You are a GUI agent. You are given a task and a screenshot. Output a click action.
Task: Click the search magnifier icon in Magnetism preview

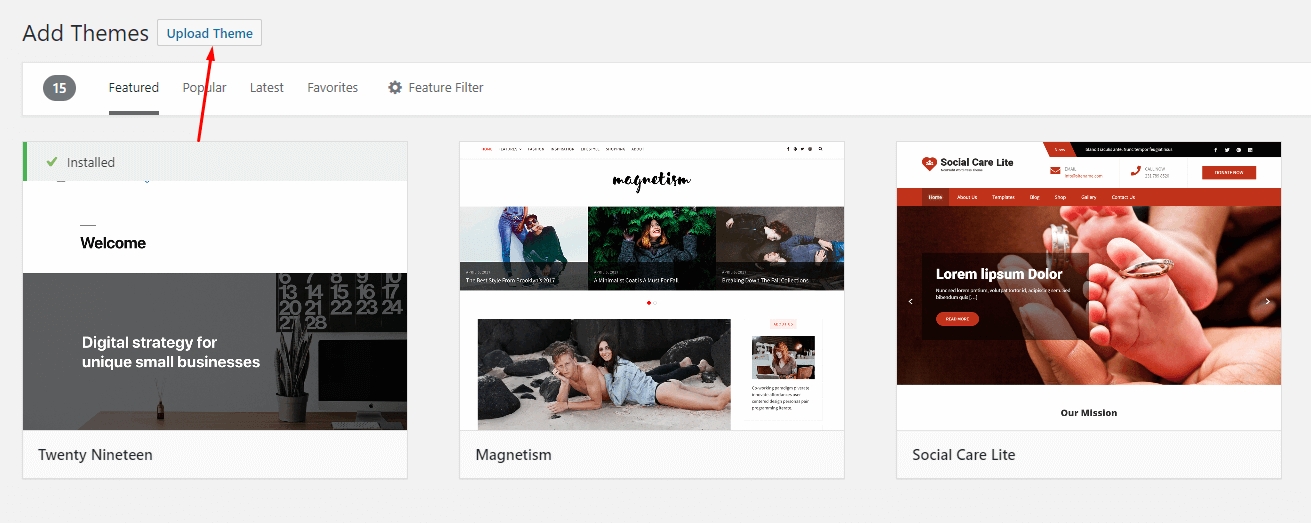(820, 149)
